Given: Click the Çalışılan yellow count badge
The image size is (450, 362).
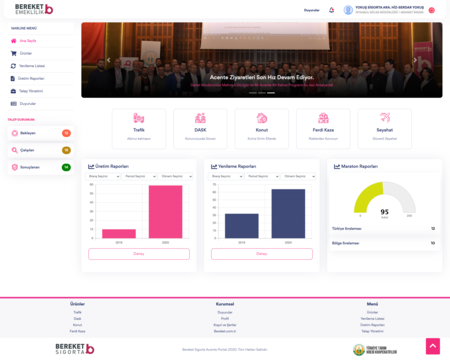Looking at the screenshot, I should pyautogui.click(x=66, y=150).
